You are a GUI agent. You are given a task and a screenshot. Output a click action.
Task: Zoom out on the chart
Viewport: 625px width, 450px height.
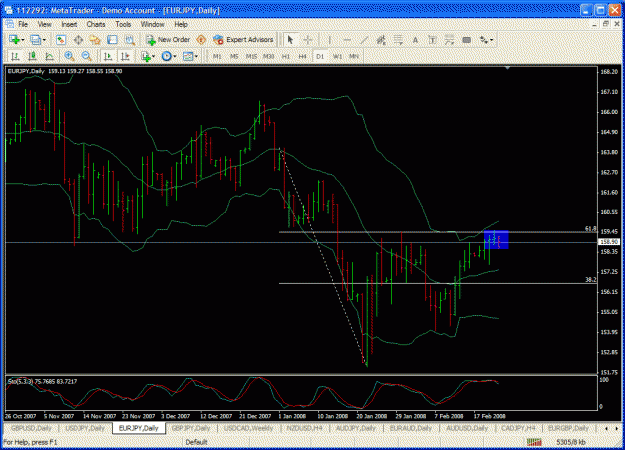click(86, 56)
